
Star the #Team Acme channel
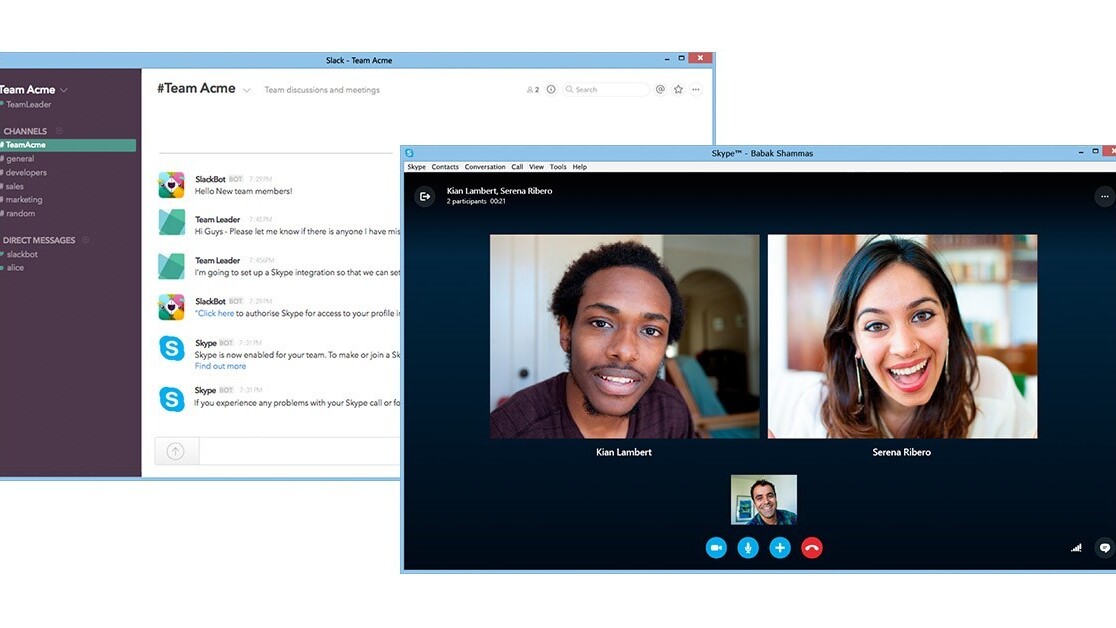[x=678, y=90]
